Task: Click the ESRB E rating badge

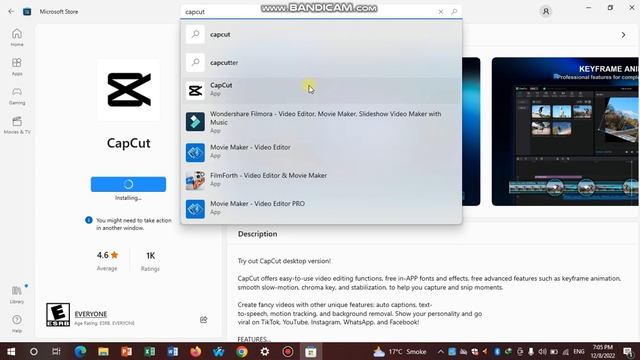Action: 58,315
